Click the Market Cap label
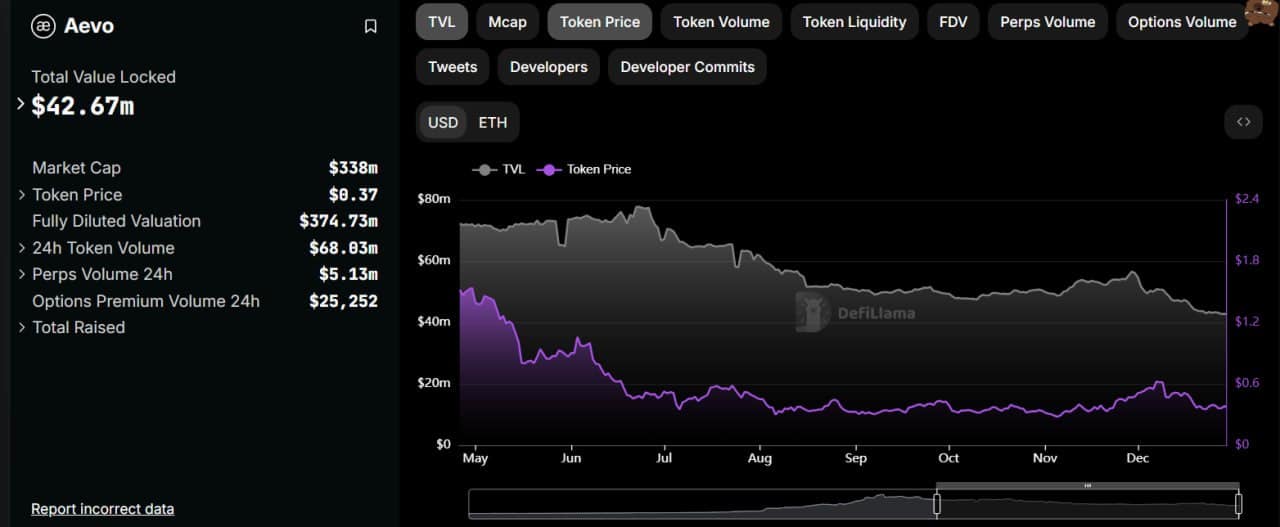 click(76, 168)
